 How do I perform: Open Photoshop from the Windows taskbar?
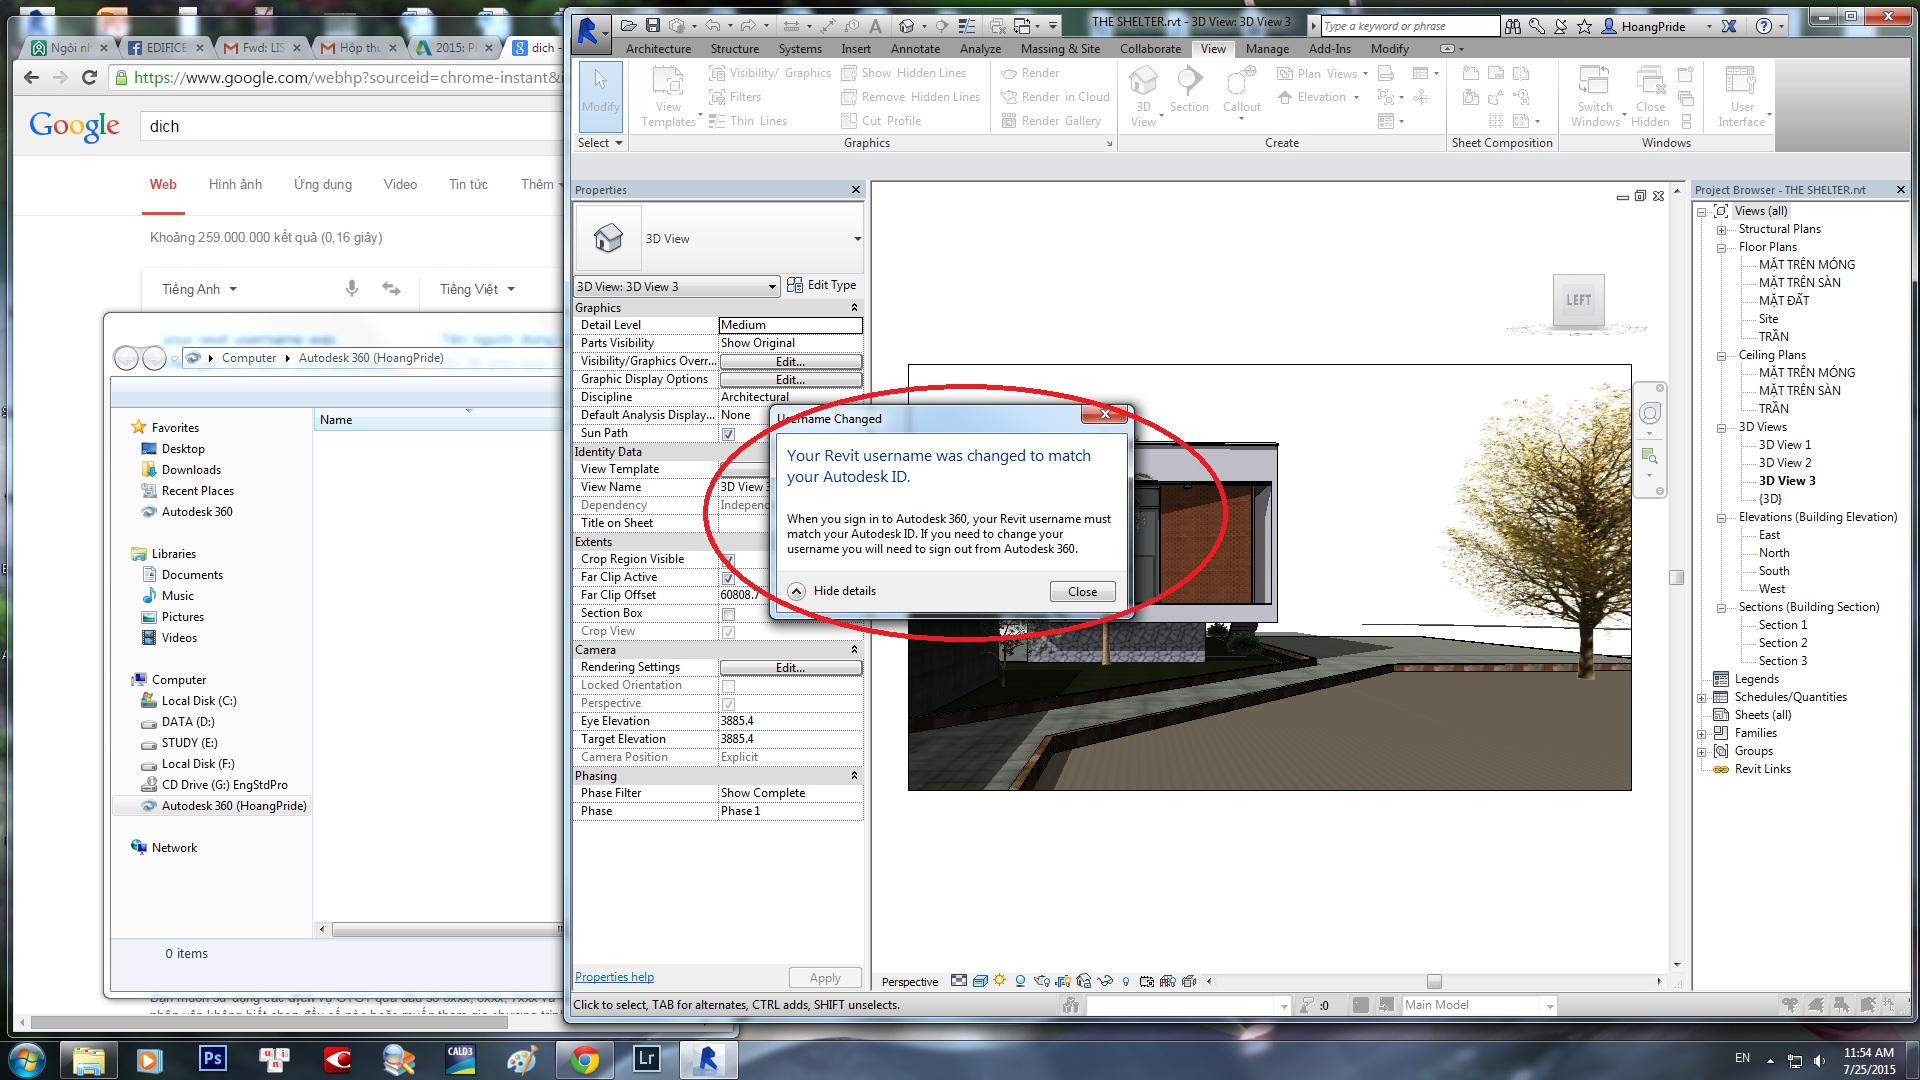pos(212,1059)
